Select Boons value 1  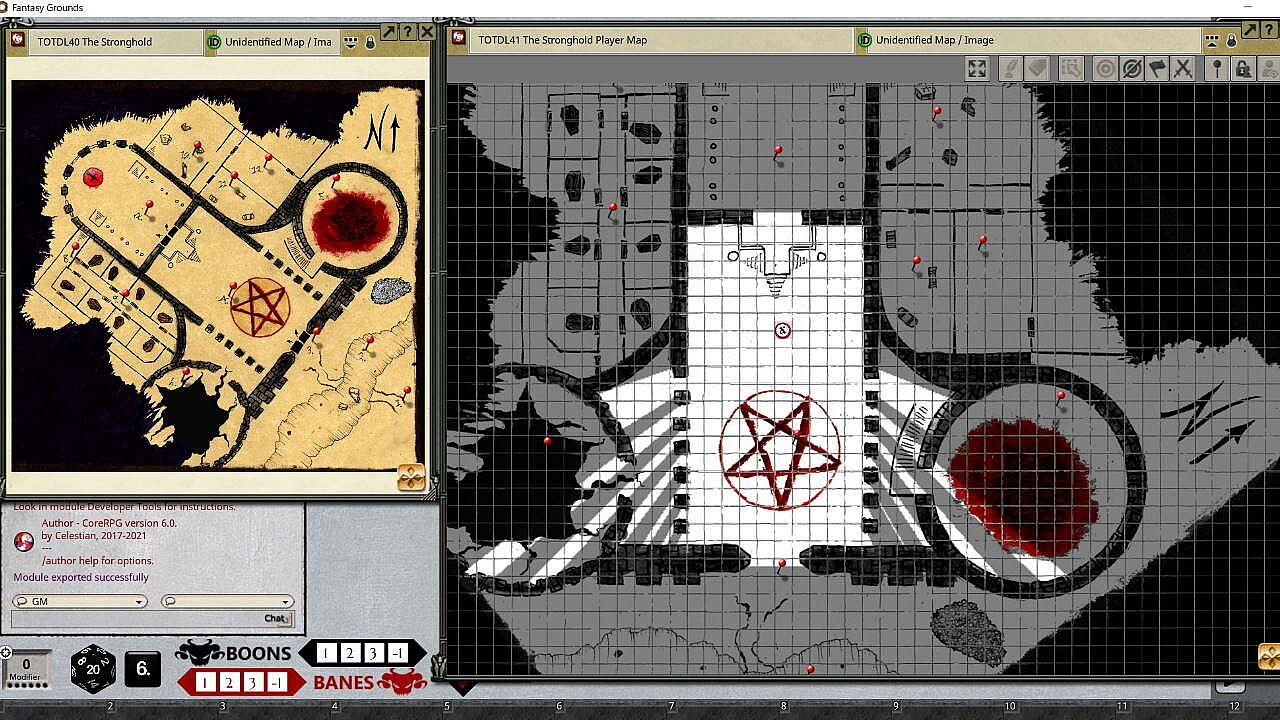pyautogui.click(x=326, y=653)
